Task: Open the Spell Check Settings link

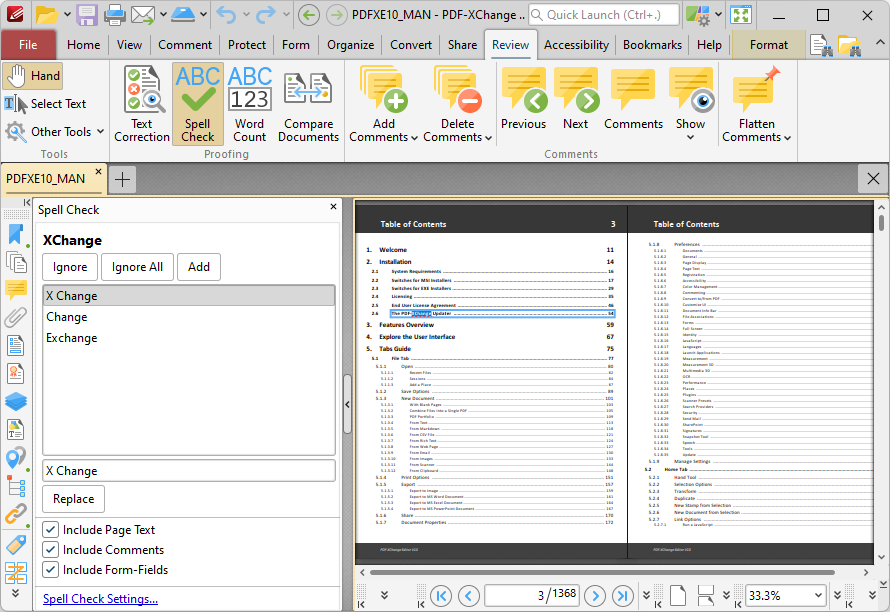Action: (x=100, y=599)
